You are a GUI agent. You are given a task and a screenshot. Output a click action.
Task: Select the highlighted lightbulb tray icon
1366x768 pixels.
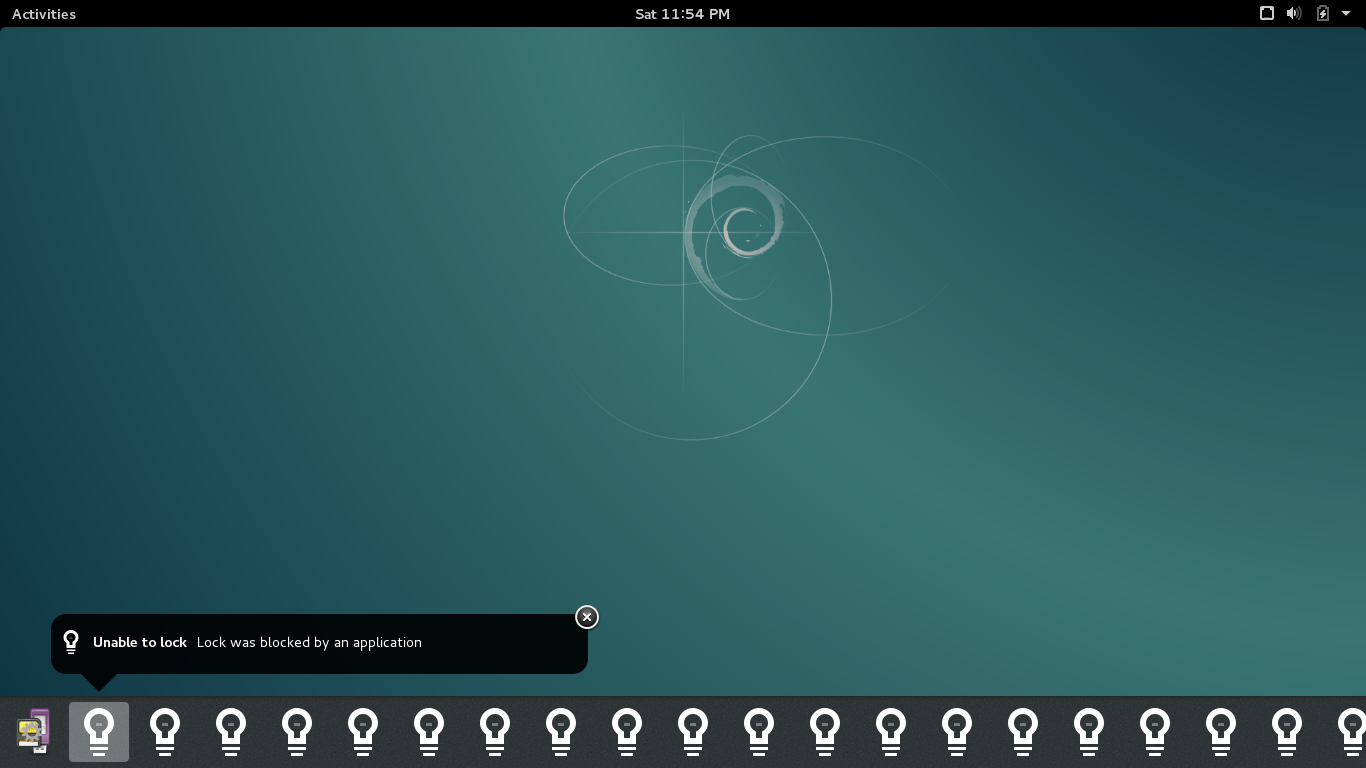click(x=99, y=732)
